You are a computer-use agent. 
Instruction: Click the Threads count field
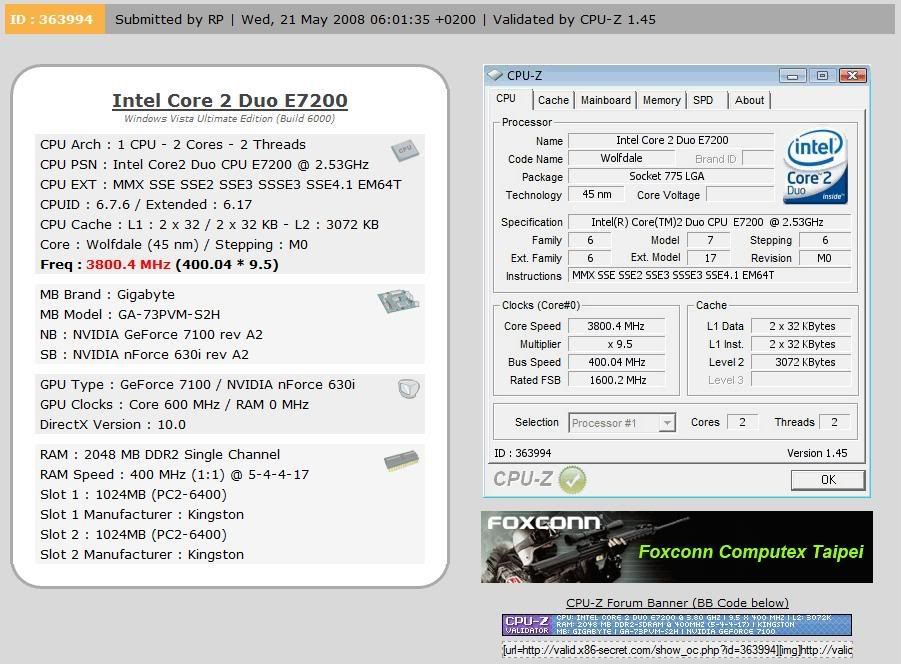pos(834,422)
